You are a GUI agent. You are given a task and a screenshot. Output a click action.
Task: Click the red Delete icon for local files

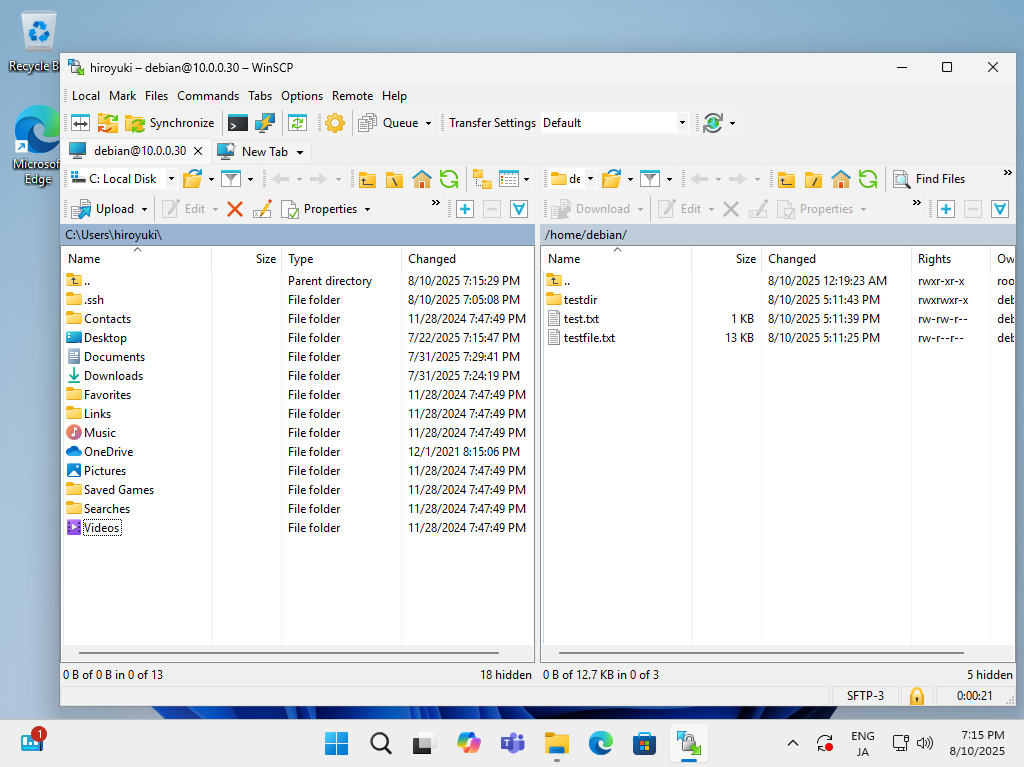pyautogui.click(x=235, y=209)
